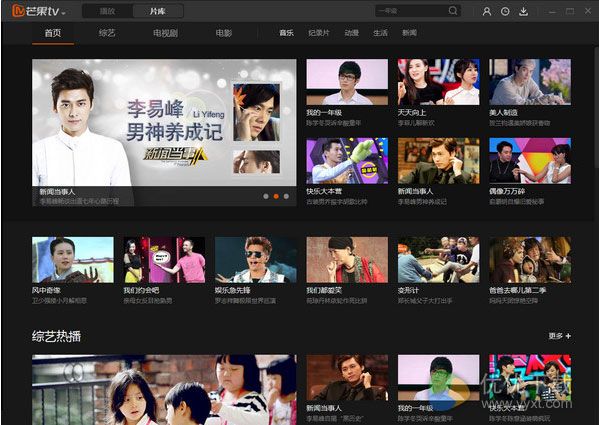This screenshot has height=425, width=599.
Task: Click the 我们都爱笑 title text
Action: pos(324,290)
